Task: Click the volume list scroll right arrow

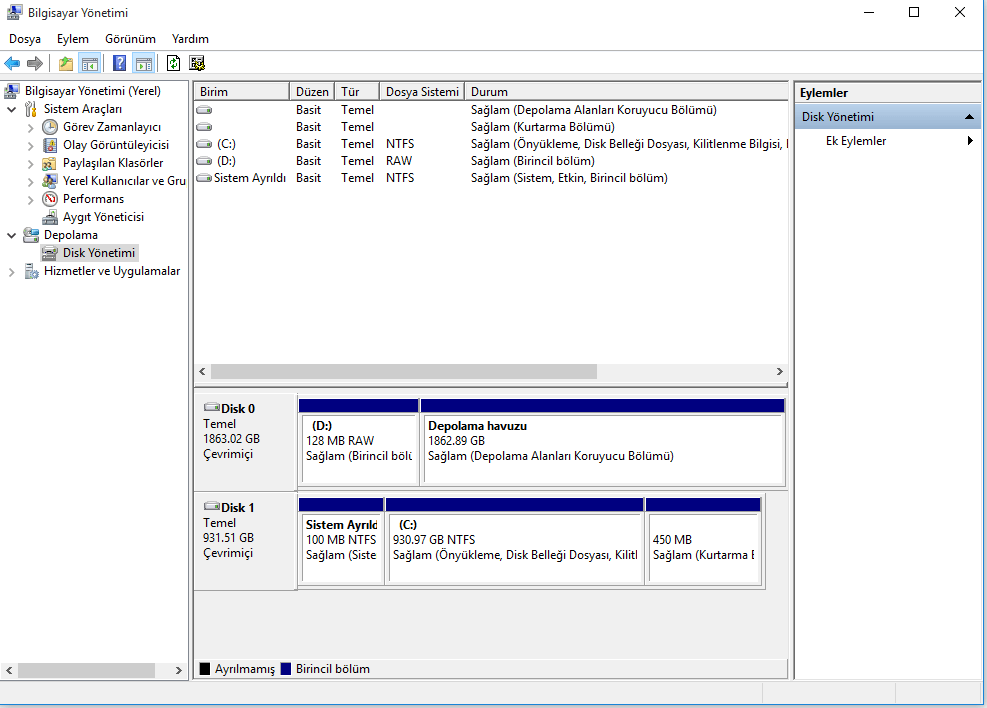Action: (779, 371)
